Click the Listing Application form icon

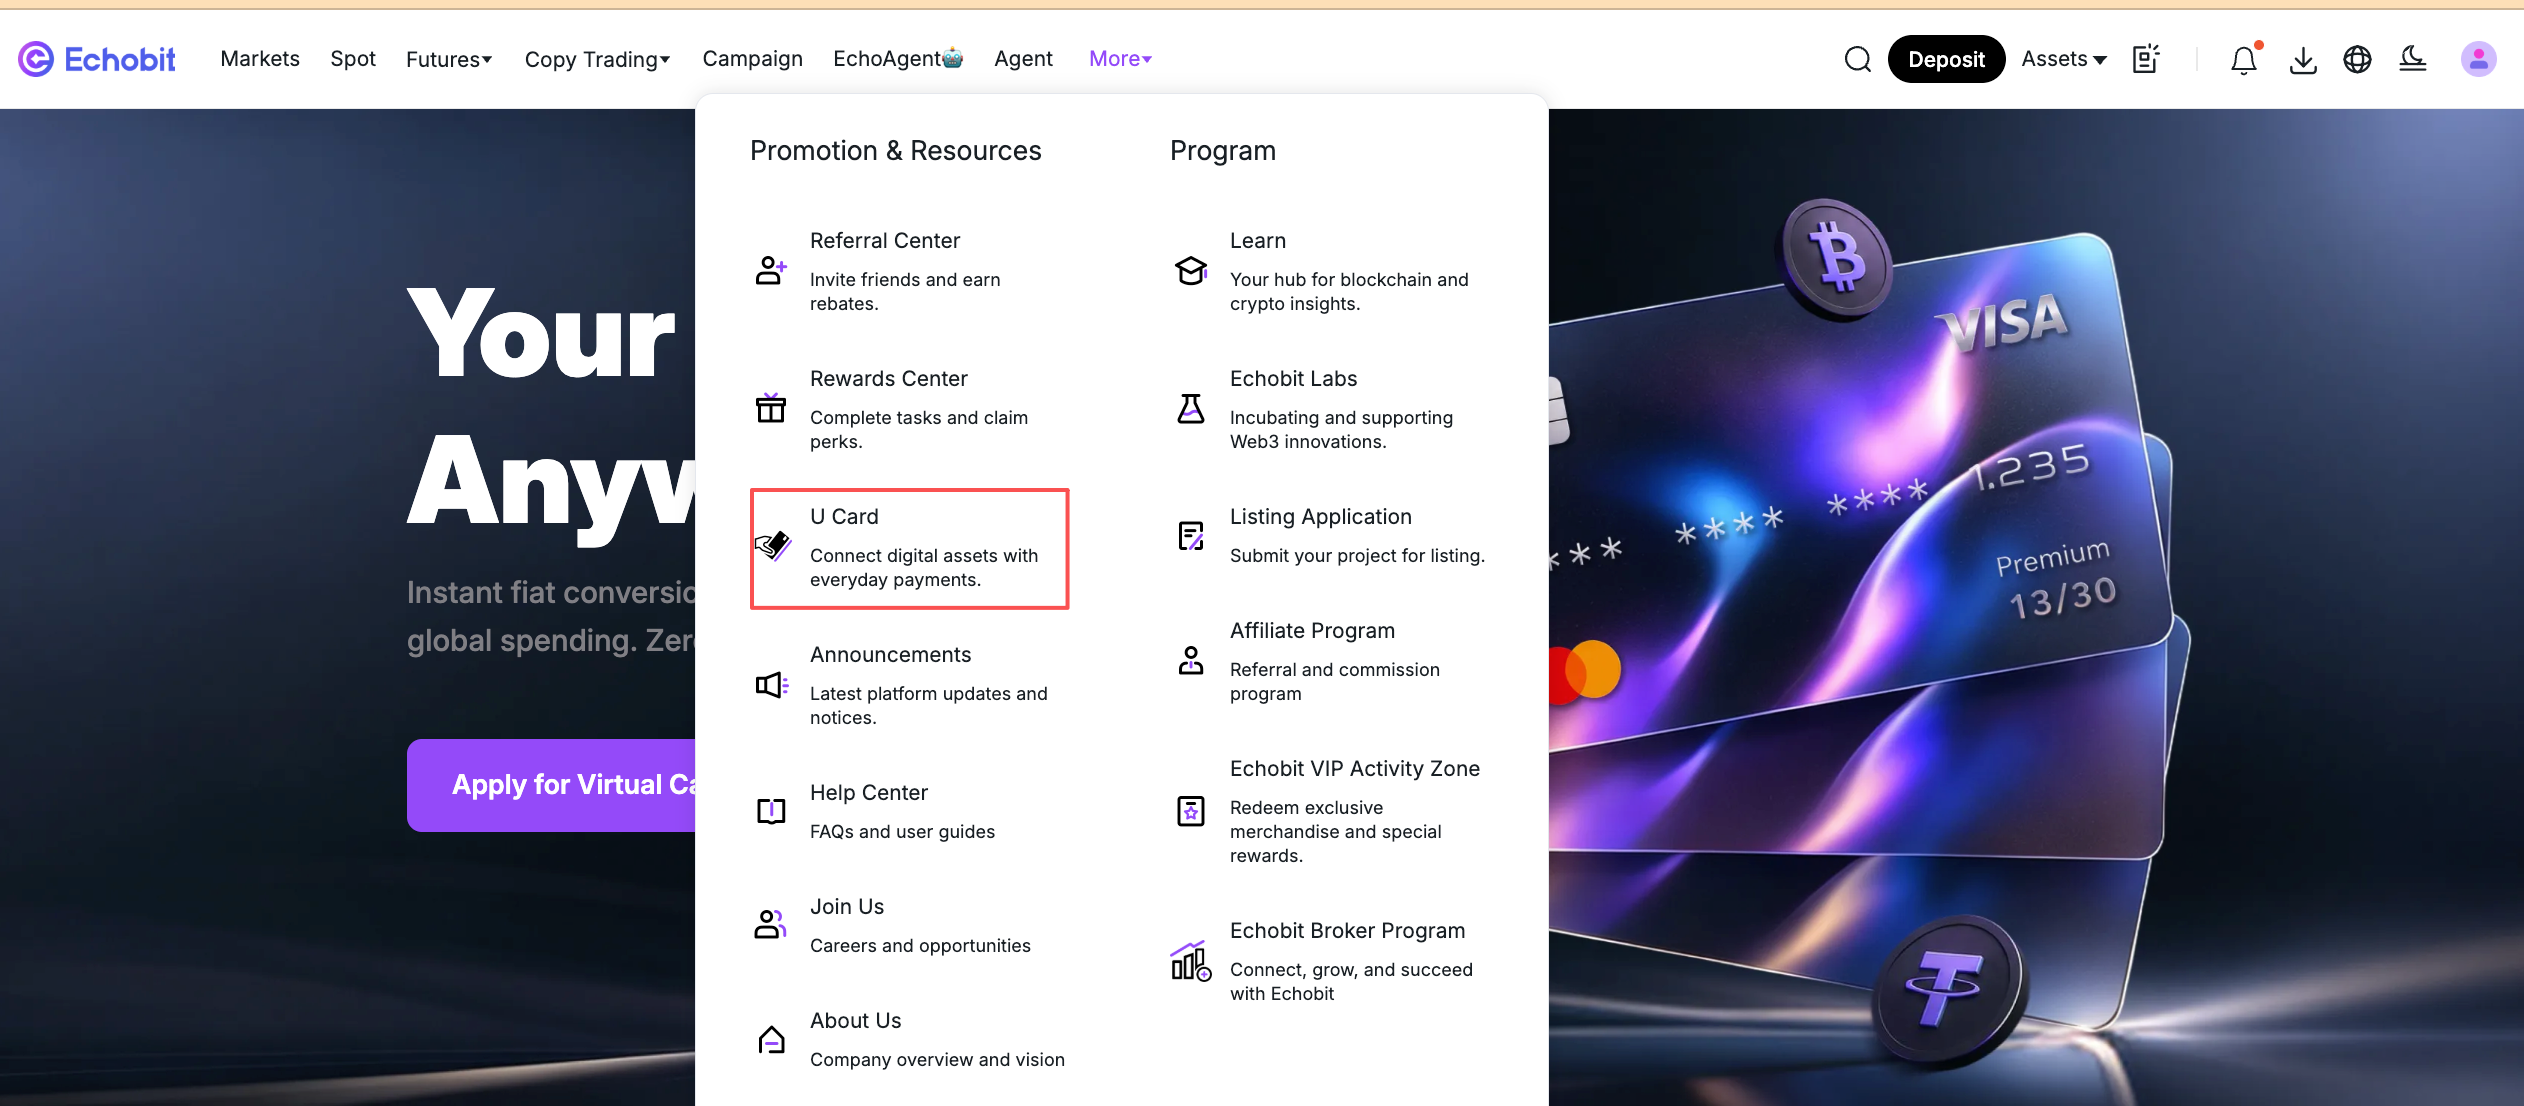tap(1191, 536)
